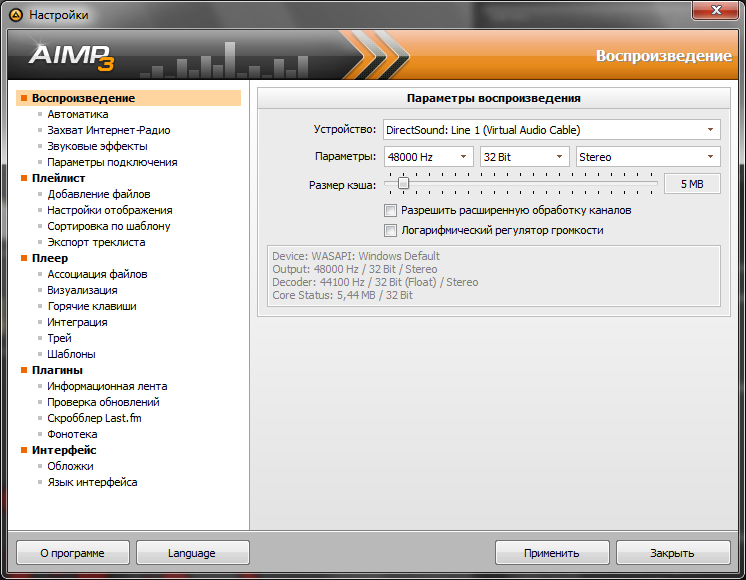Enable Разрешить расширенную обработку каналов checkbox

pos(390,210)
